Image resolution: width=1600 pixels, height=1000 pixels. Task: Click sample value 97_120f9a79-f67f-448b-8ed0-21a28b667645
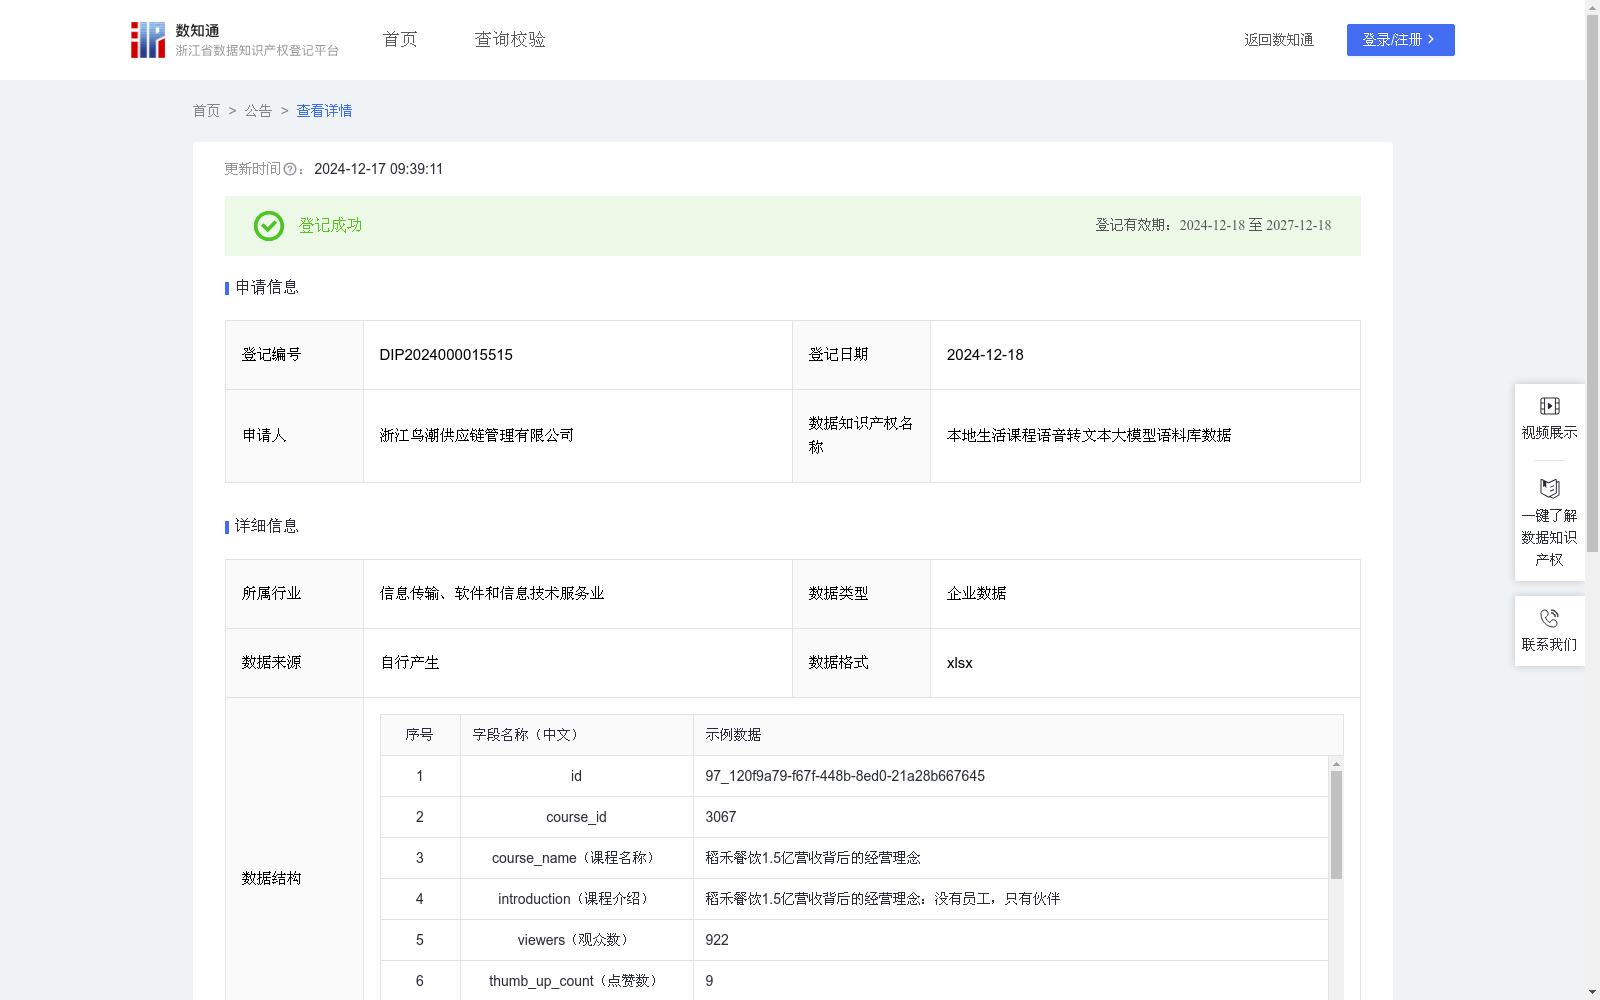click(x=845, y=776)
